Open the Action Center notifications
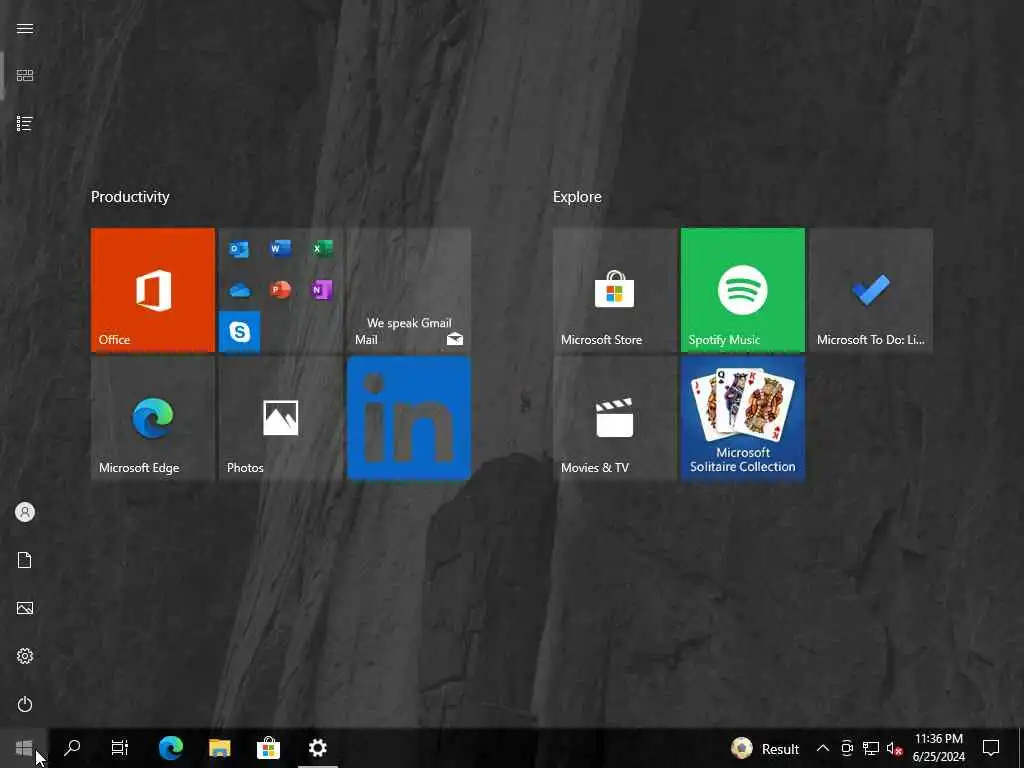This screenshot has width=1024, height=768. (x=991, y=748)
